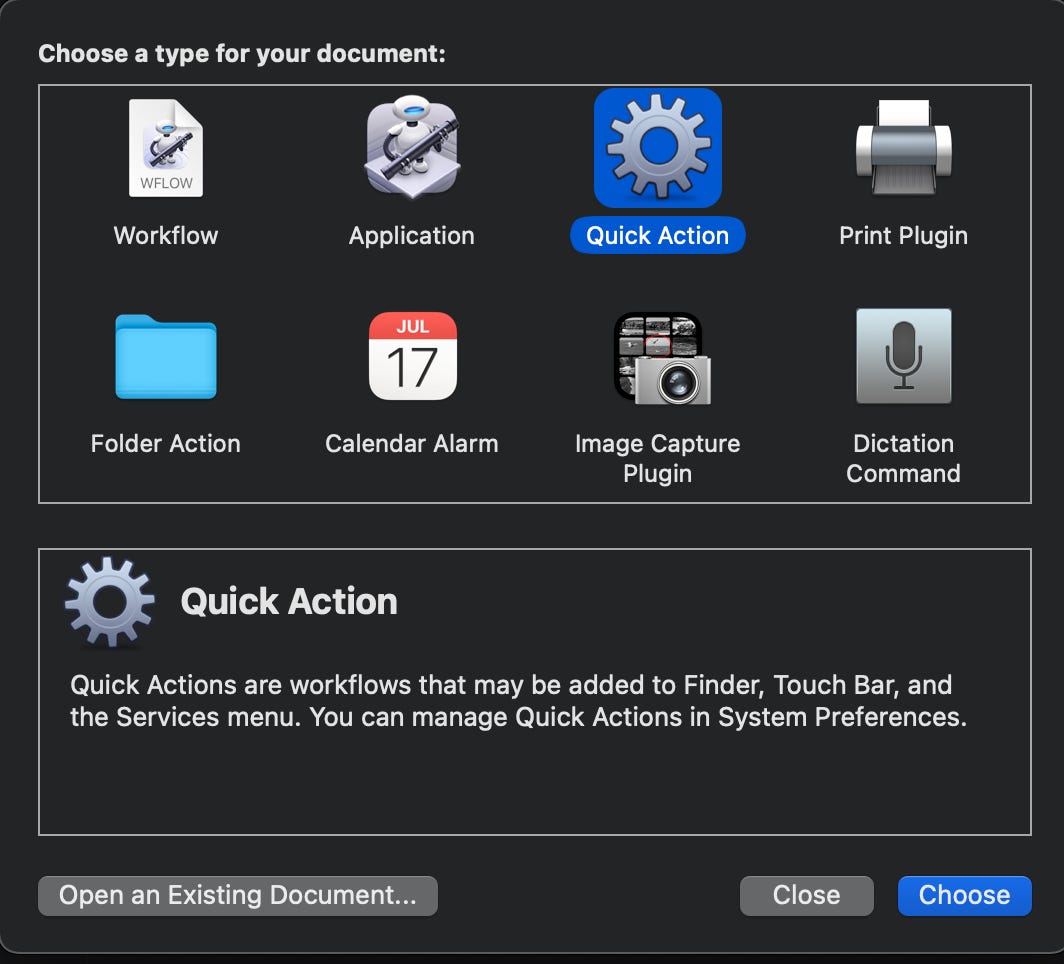Select the Application robot icon
Screen dimensions: 1064x964
tap(412, 147)
